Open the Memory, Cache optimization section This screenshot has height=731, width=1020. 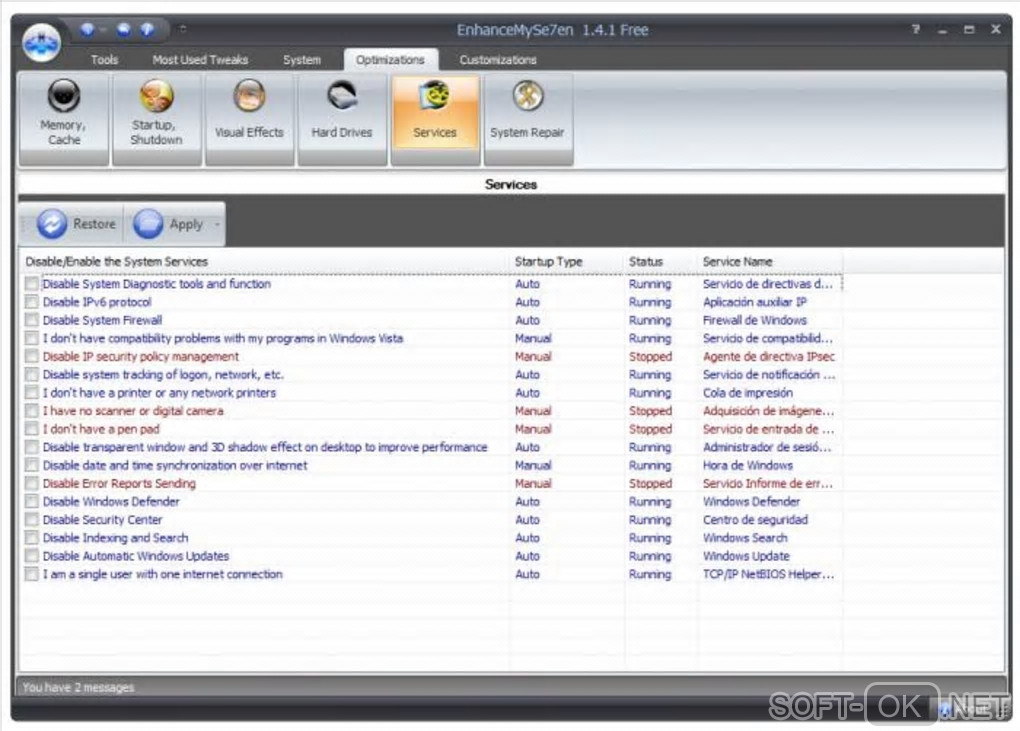pos(64,119)
